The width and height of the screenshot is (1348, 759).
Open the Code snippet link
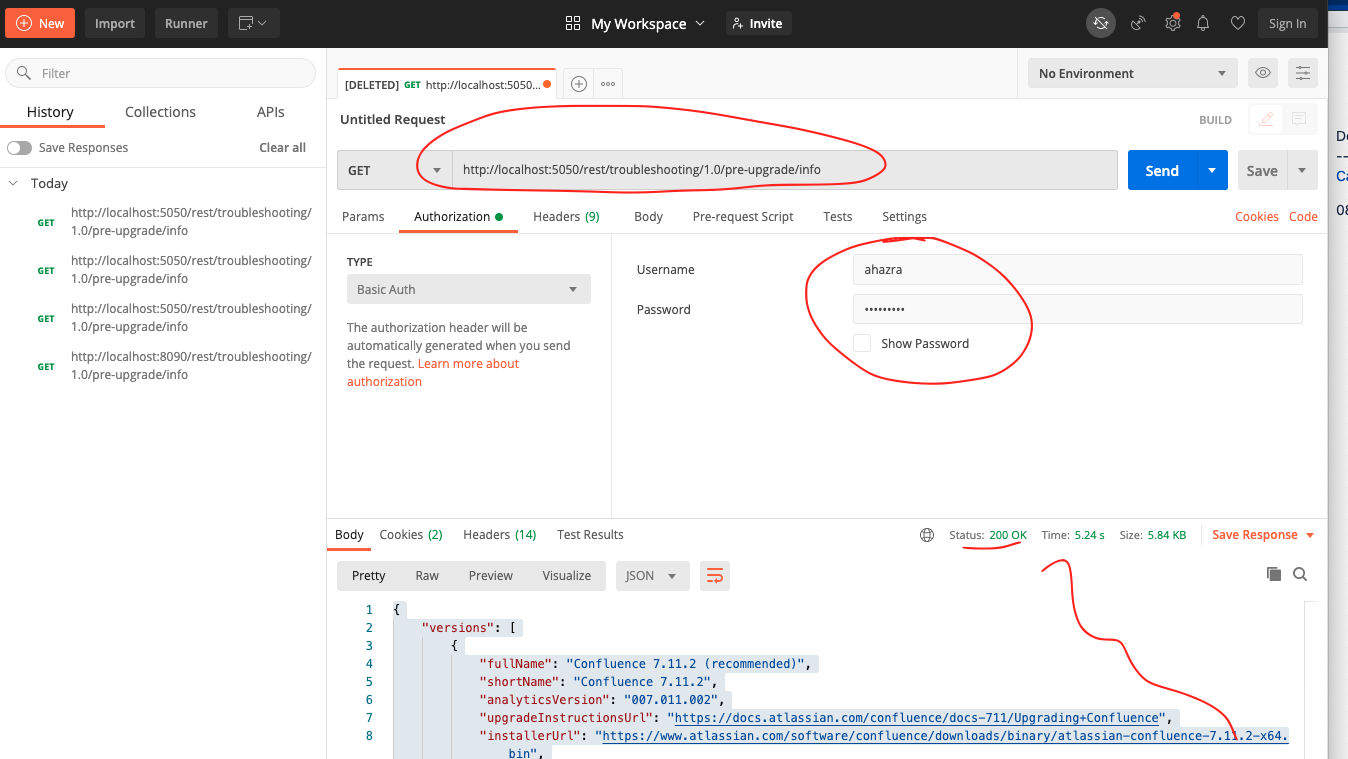click(1303, 216)
